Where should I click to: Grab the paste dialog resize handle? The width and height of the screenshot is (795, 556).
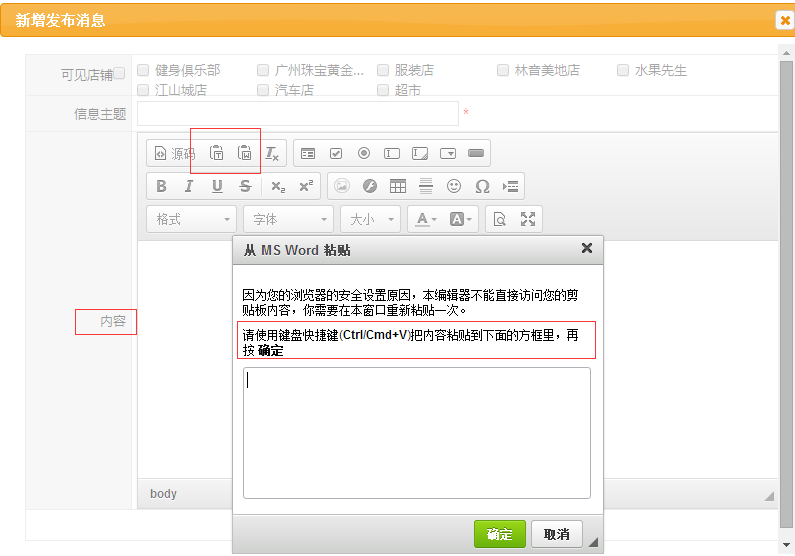click(x=593, y=542)
